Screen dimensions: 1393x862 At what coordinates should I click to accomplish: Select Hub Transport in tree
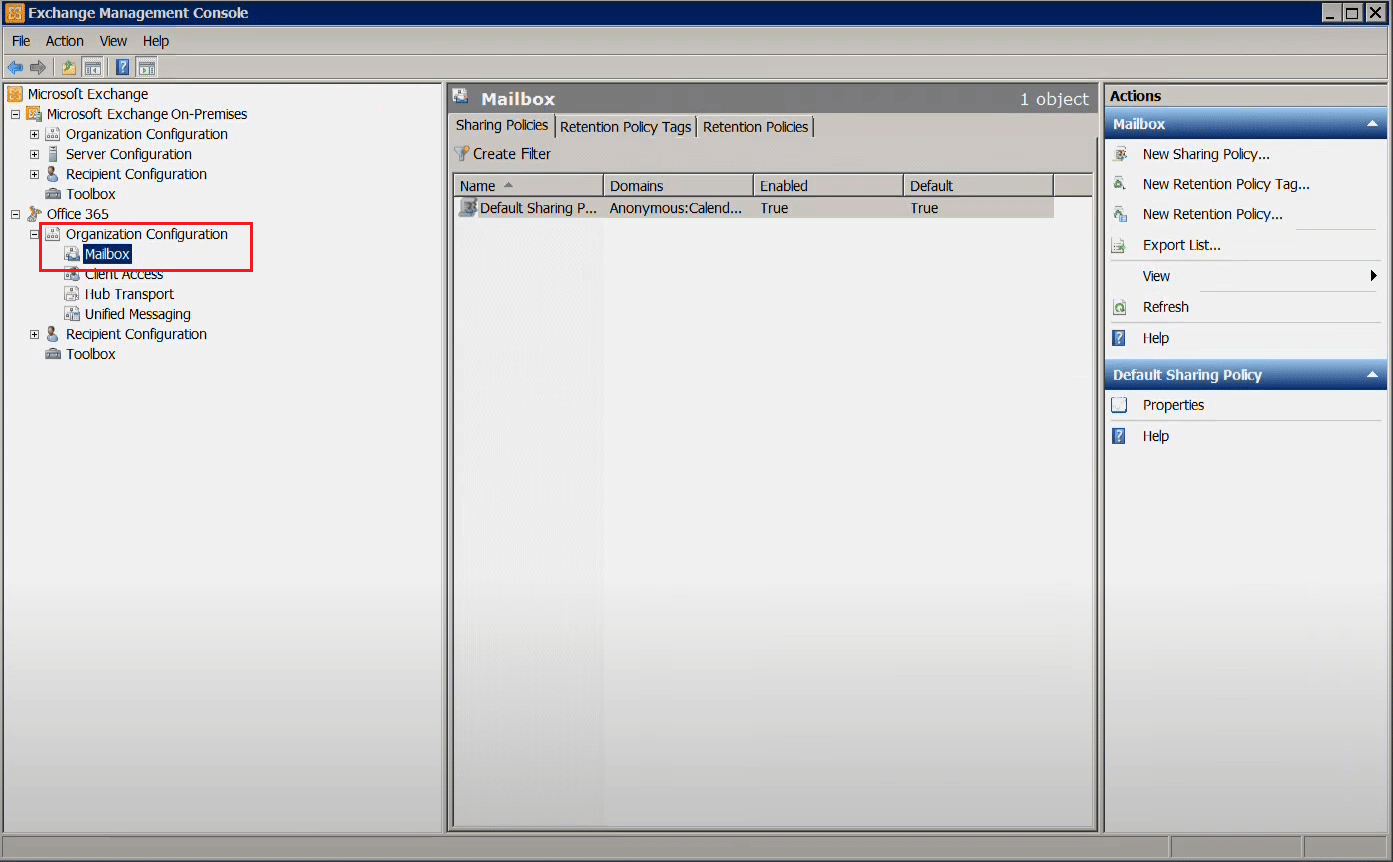tap(129, 294)
